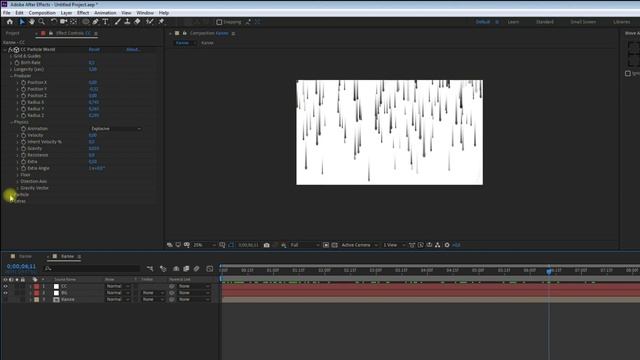Expand the Grid & Guides group
Image resolution: width=640 pixels, height=360 pixels.
[x=11, y=56]
